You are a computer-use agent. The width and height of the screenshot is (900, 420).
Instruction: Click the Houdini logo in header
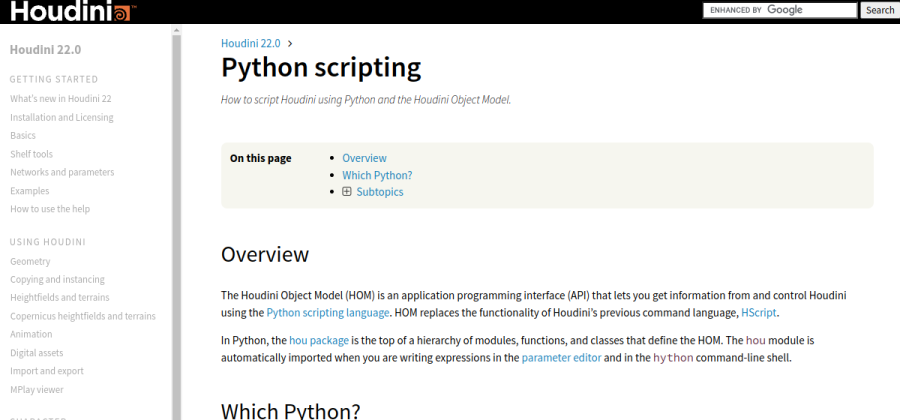click(x=73, y=11)
